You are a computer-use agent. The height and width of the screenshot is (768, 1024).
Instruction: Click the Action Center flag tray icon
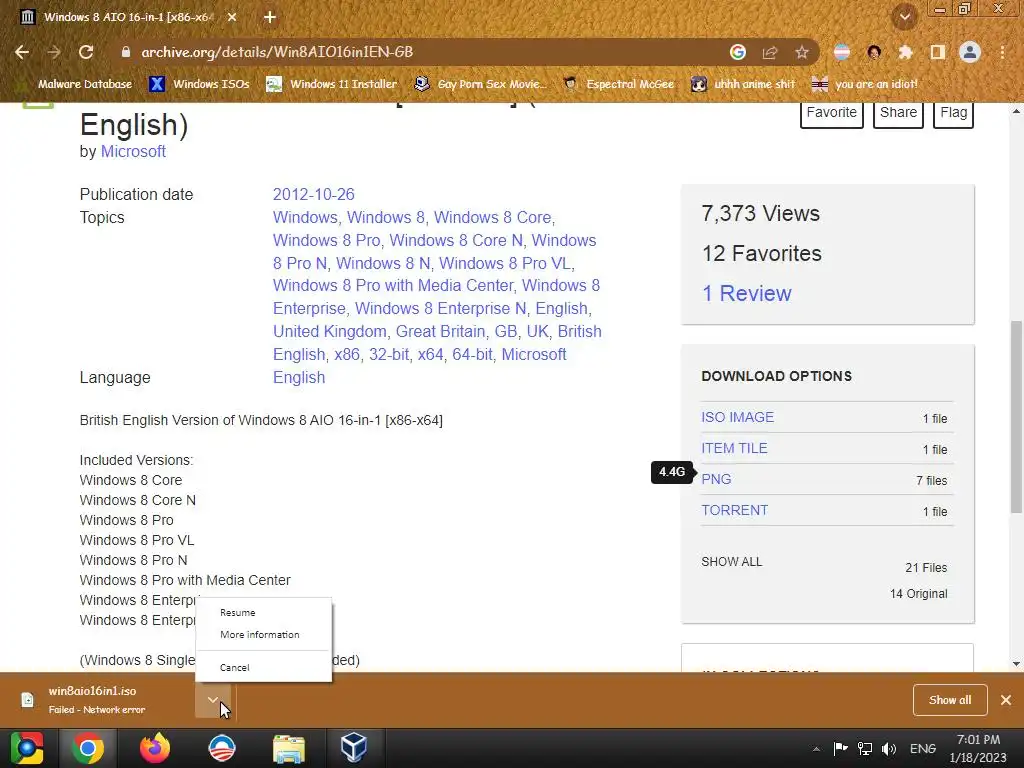click(x=840, y=749)
